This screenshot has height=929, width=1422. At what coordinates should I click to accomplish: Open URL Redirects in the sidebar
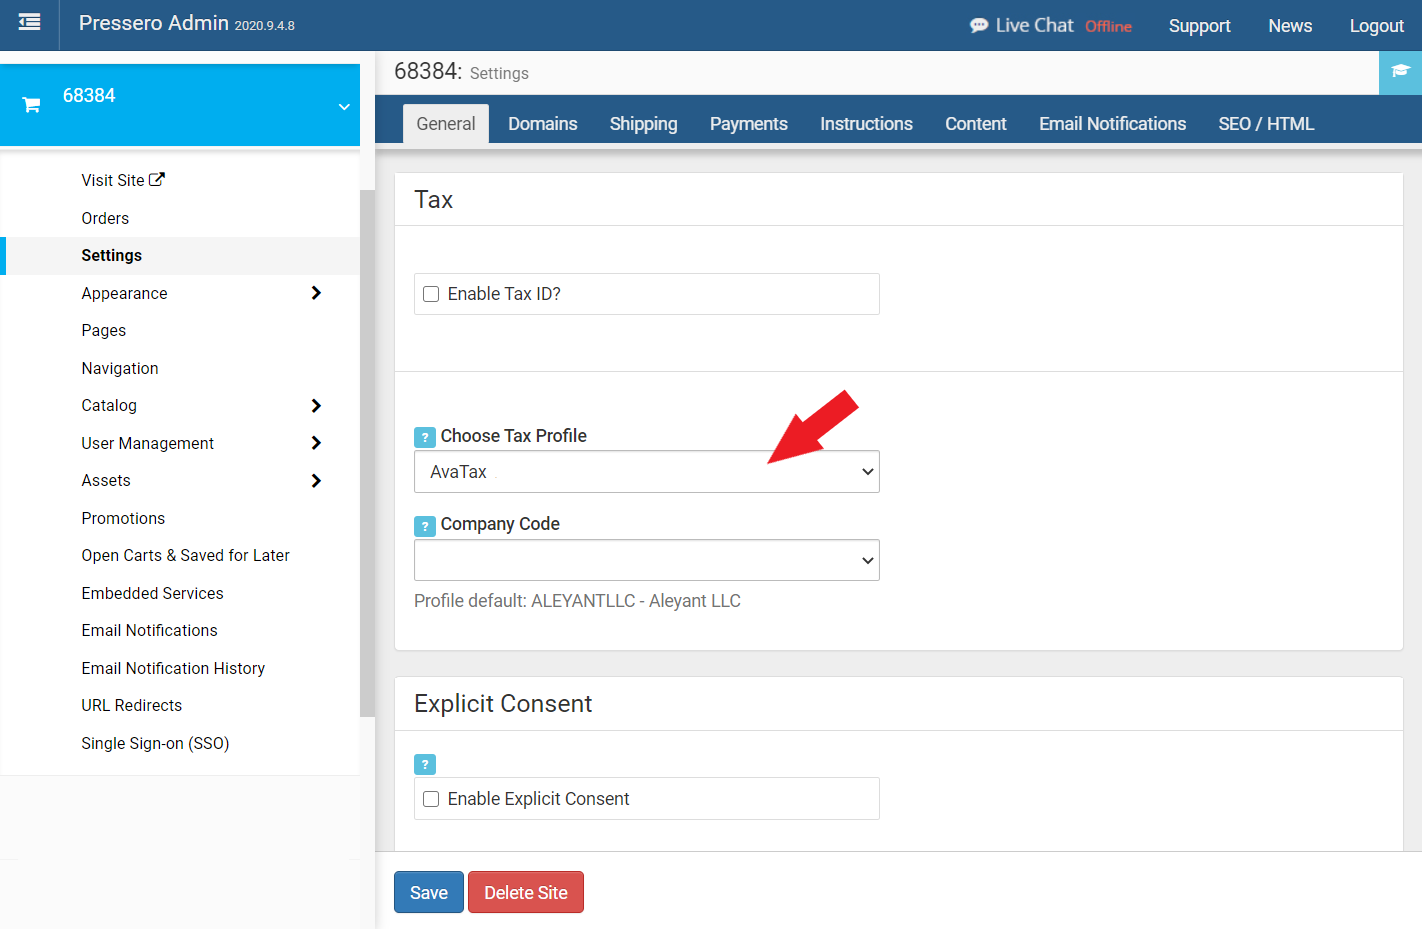click(x=132, y=706)
